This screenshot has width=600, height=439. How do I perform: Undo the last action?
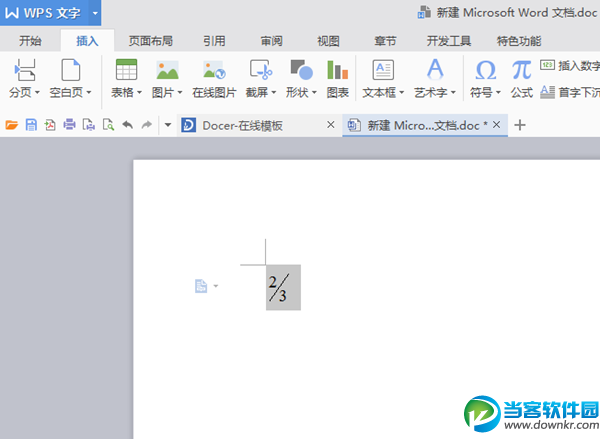[128, 125]
